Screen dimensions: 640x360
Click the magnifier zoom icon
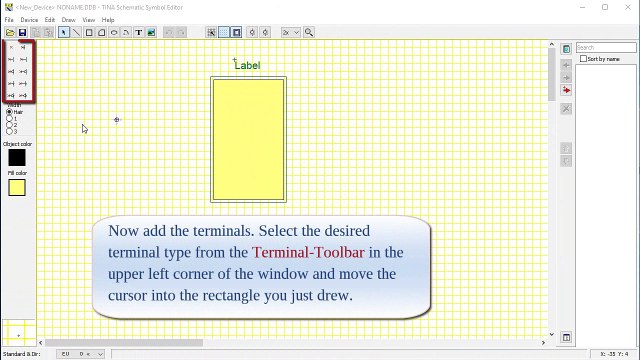tap(309, 32)
